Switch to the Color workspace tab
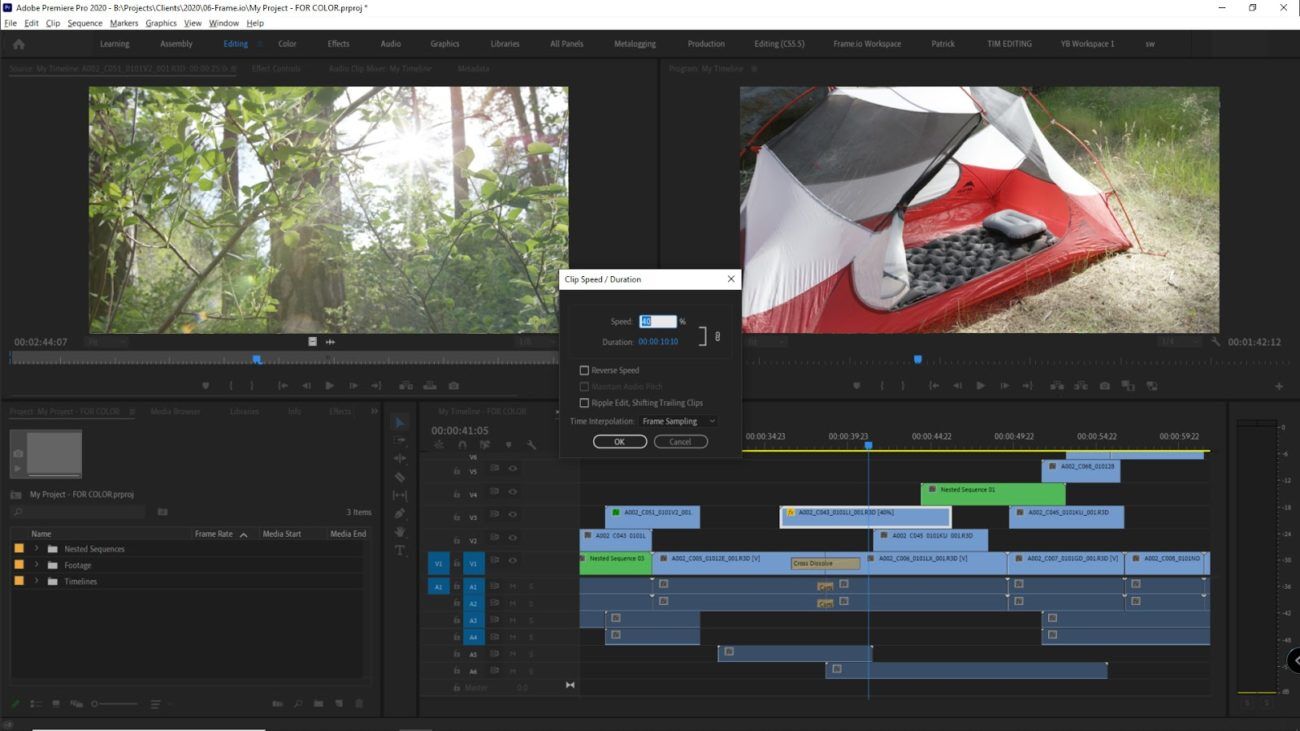Viewport: 1300px width, 731px height. pyautogui.click(x=287, y=44)
